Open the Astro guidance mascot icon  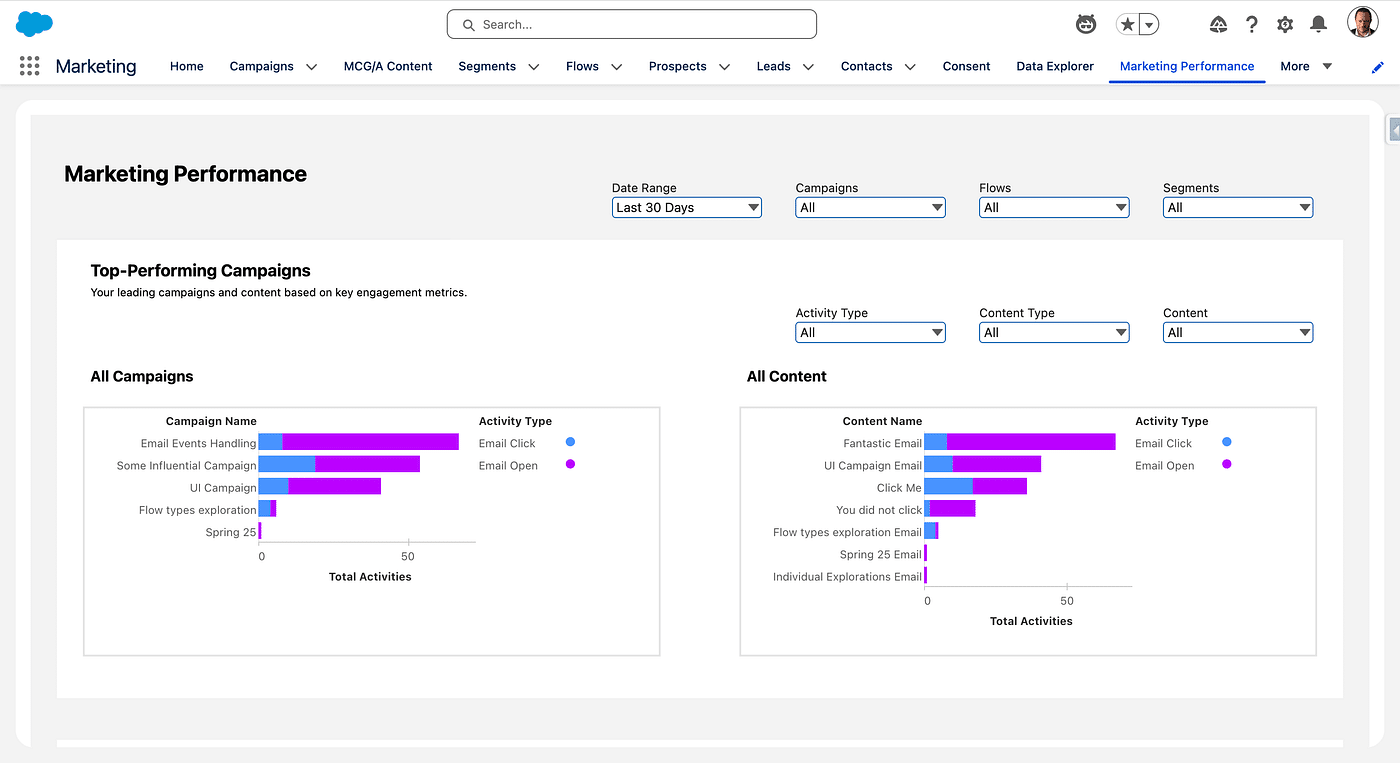(x=1085, y=24)
